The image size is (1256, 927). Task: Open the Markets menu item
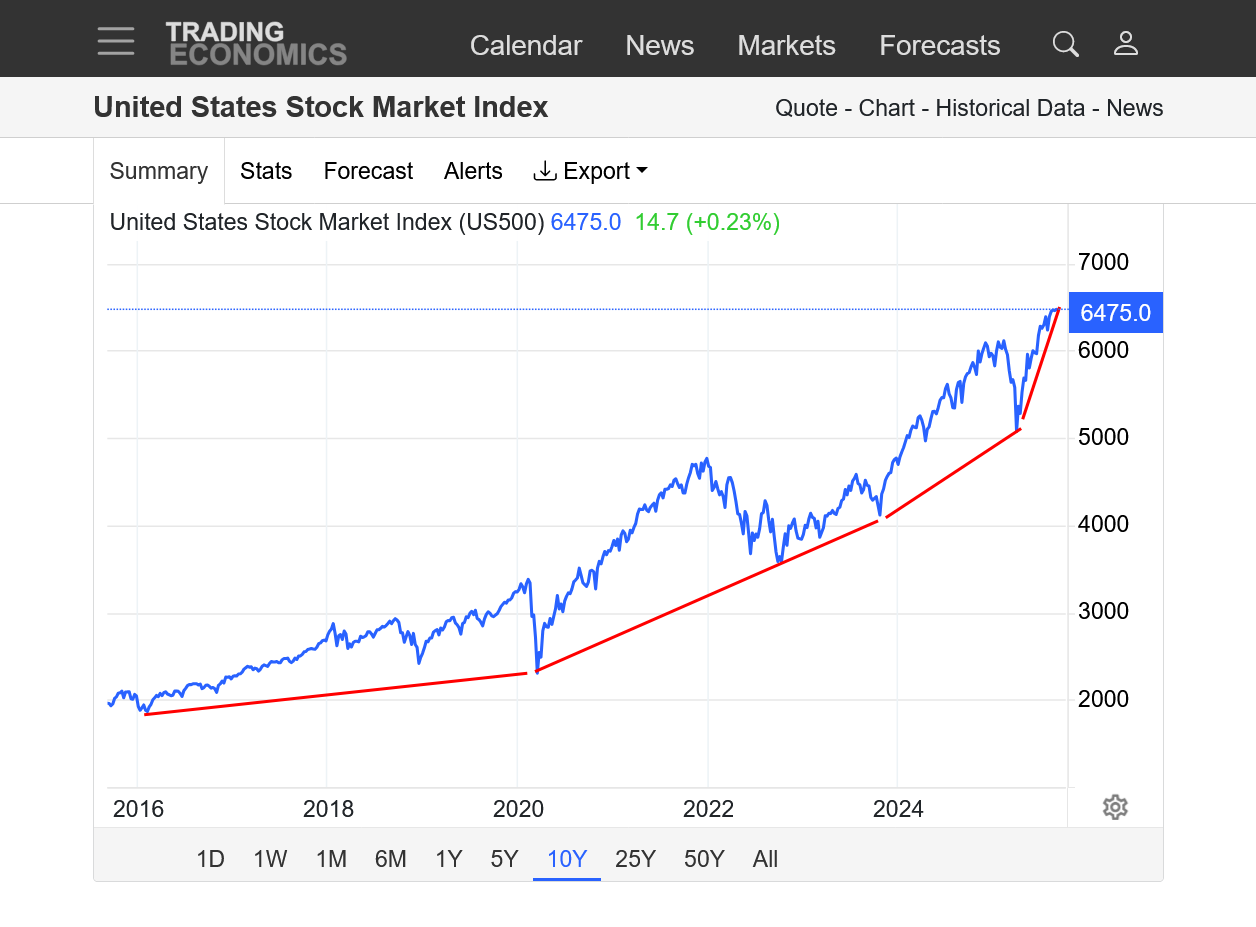point(786,45)
